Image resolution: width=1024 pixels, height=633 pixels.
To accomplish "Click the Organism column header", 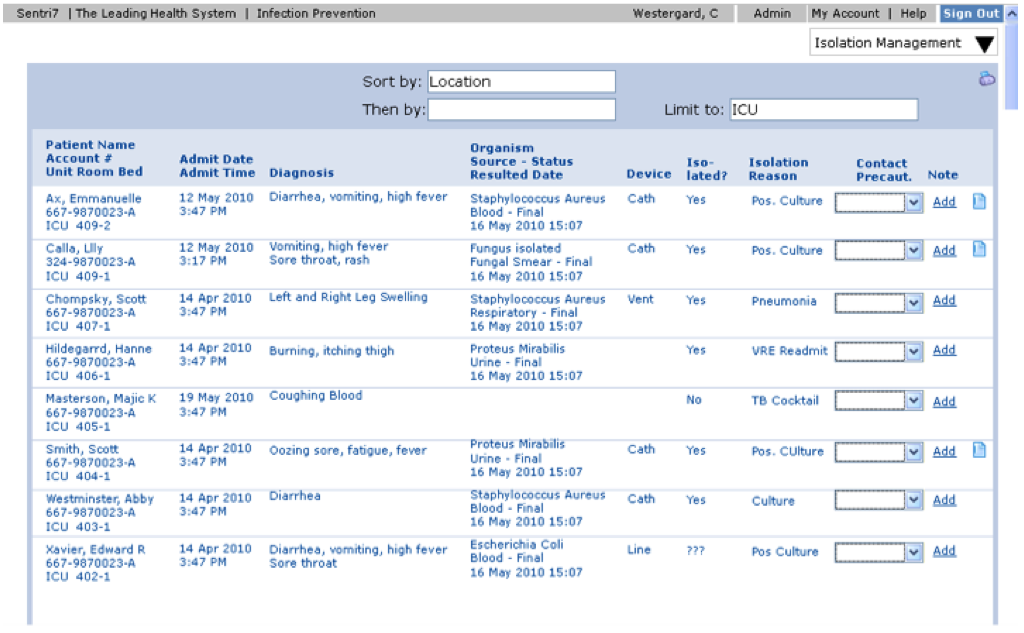I will (x=502, y=148).
